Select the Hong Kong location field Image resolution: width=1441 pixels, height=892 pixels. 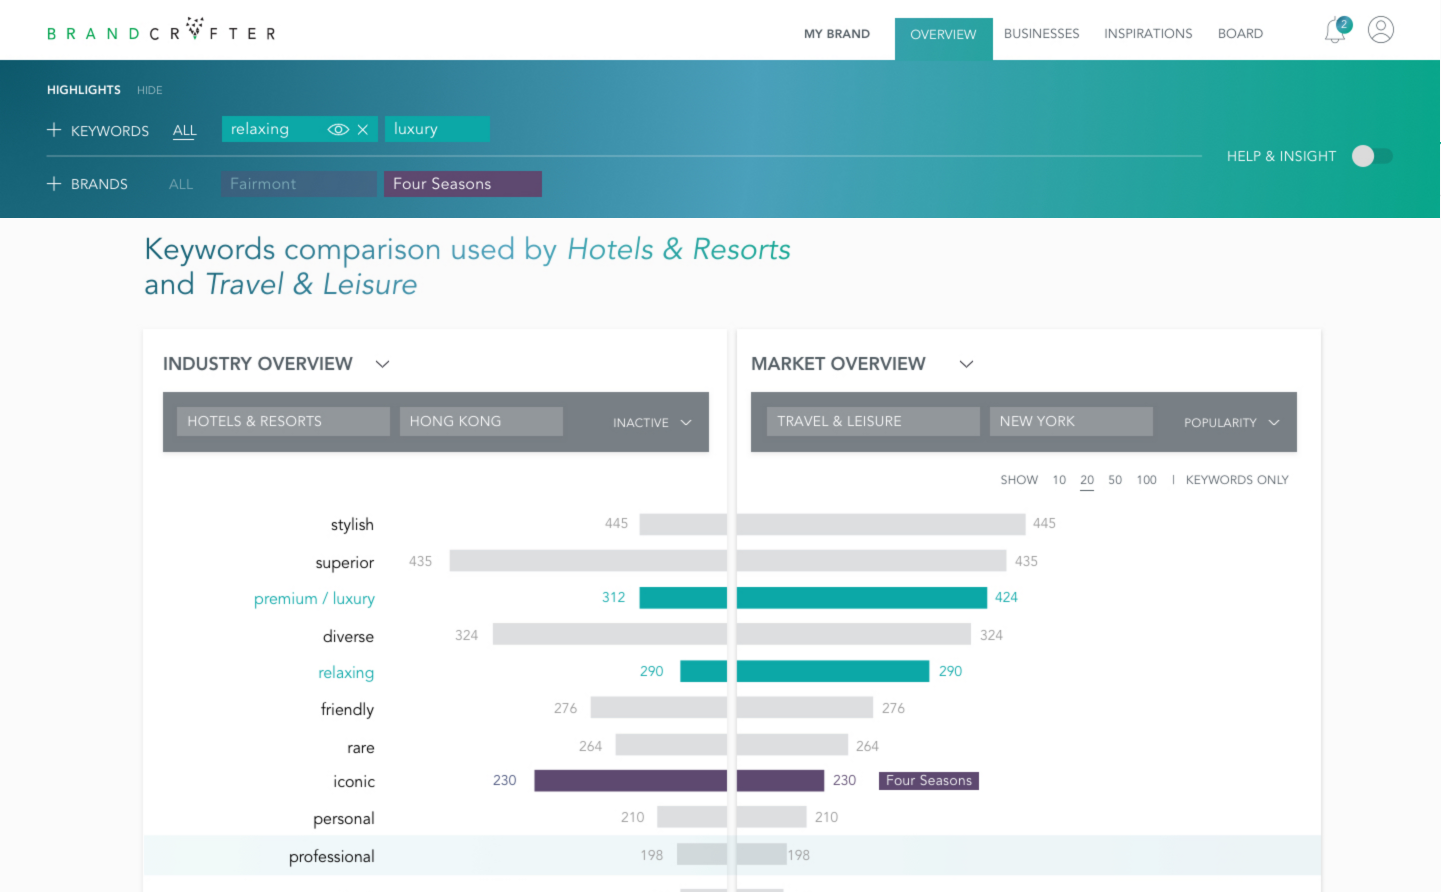click(481, 422)
